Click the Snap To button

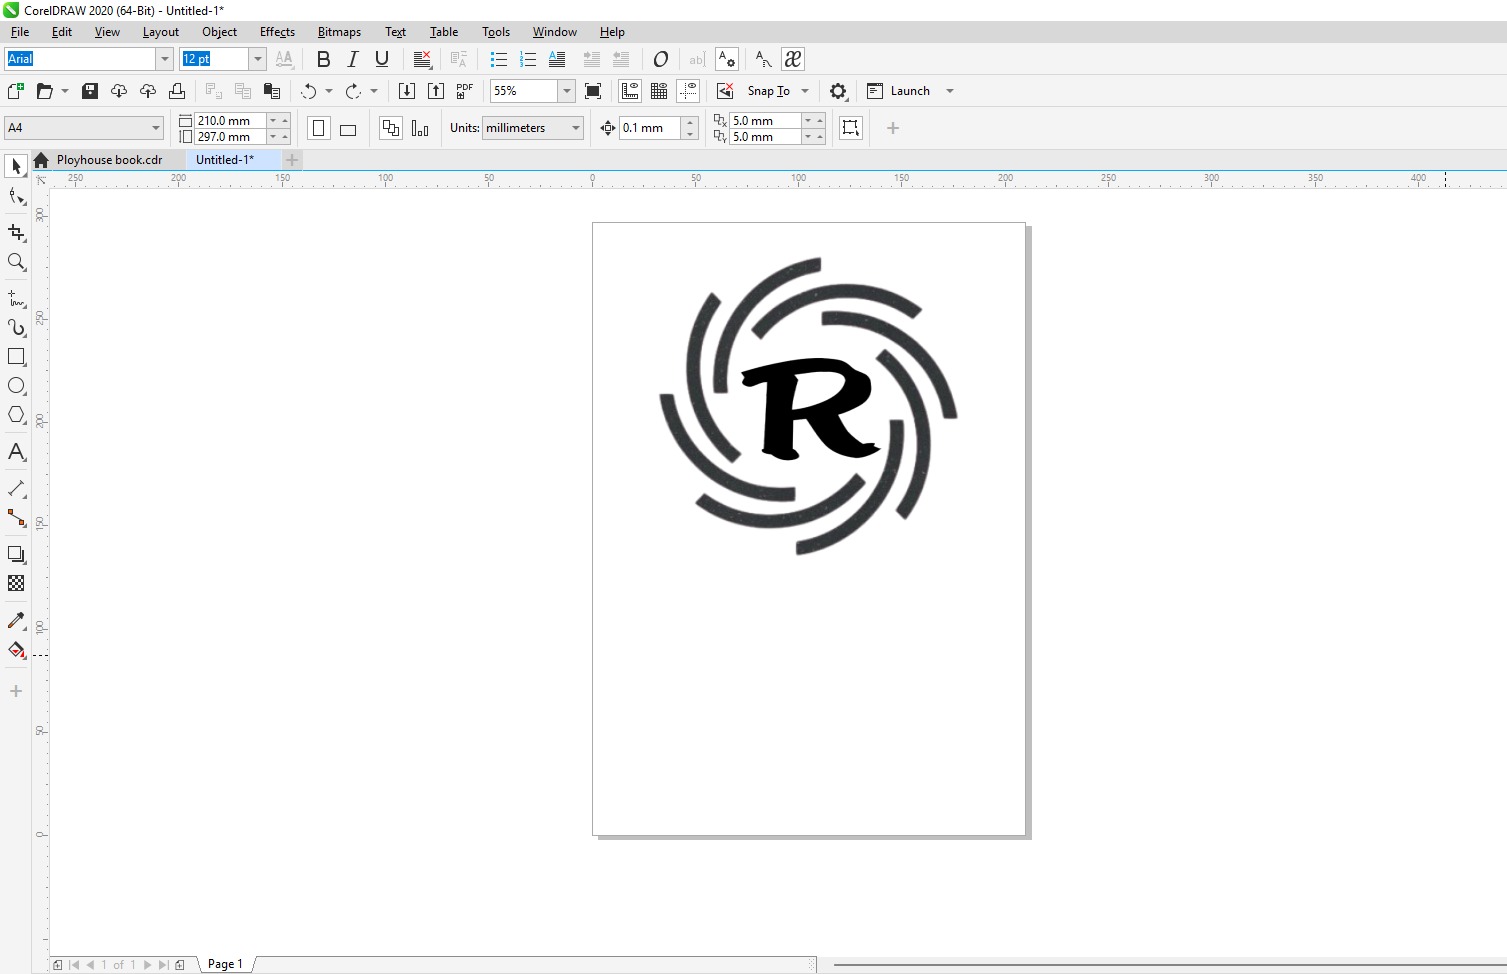pyautogui.click(x=768, y=91)
